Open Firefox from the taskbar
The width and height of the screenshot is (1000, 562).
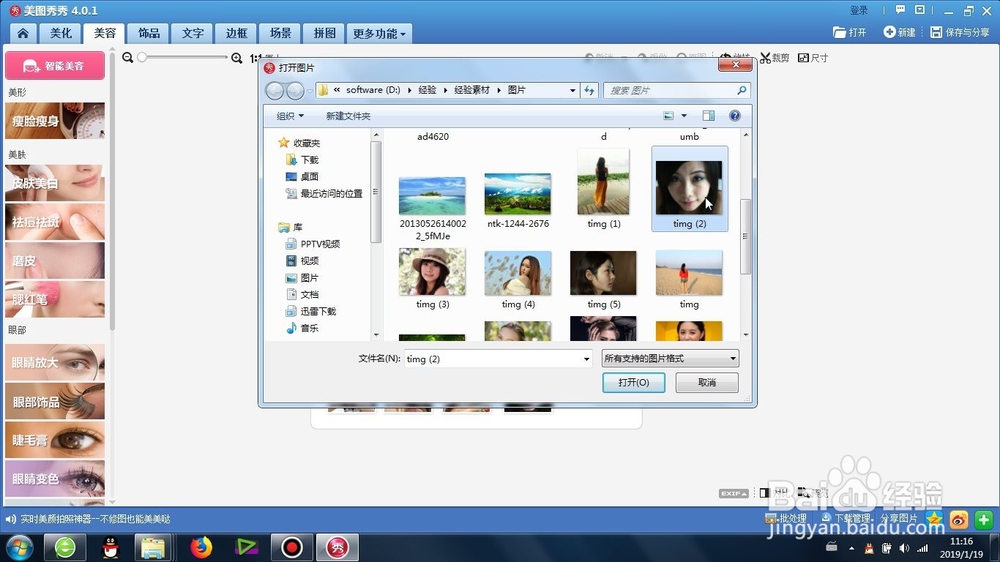[200, 547]
